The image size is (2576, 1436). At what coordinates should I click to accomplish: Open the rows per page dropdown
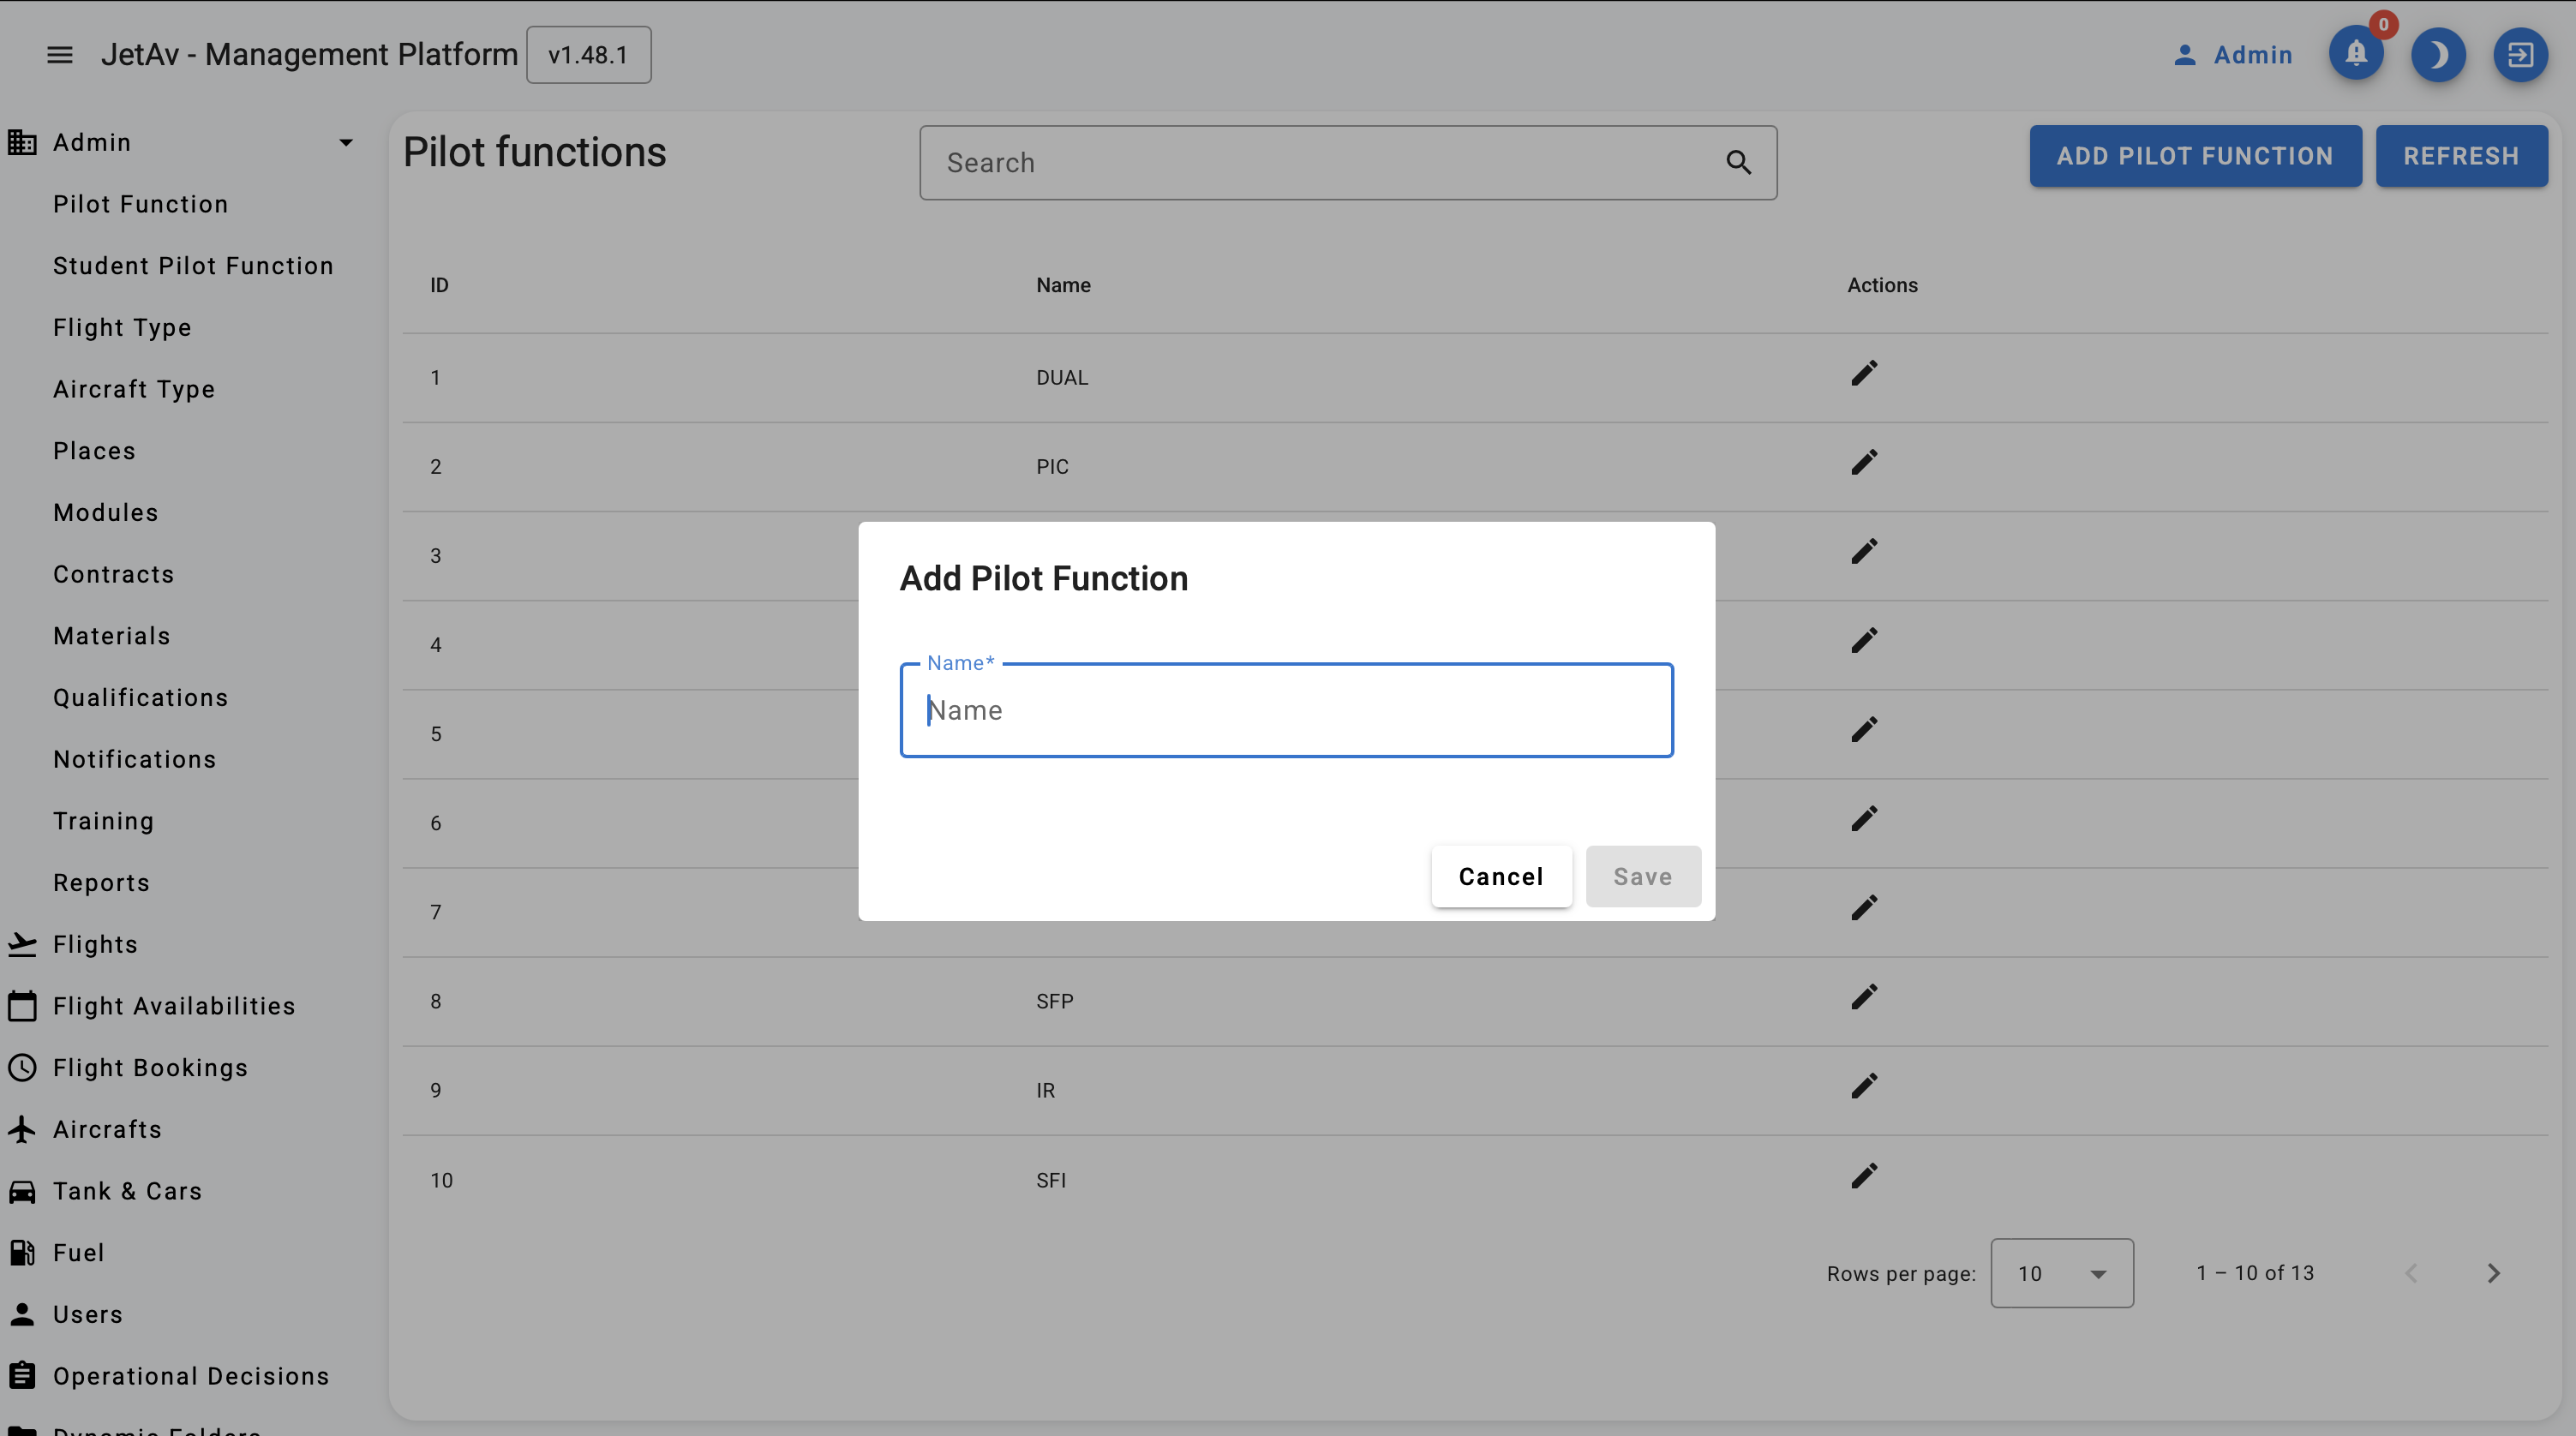pyautogui.click(x=2061, y=1273)
